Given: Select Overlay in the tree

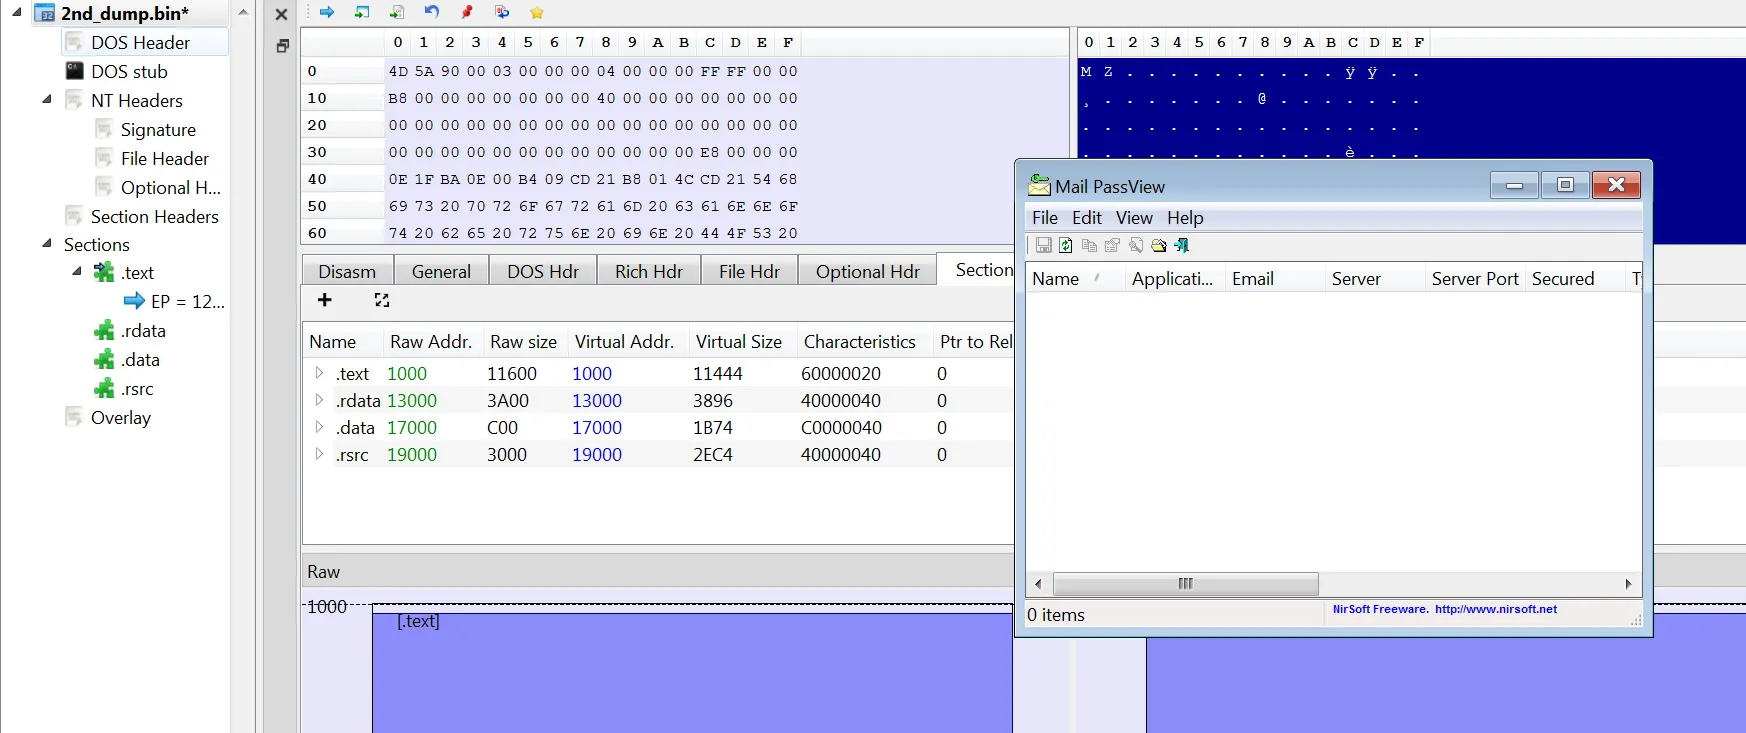Looking at the screenshot, I should [121, 417].
